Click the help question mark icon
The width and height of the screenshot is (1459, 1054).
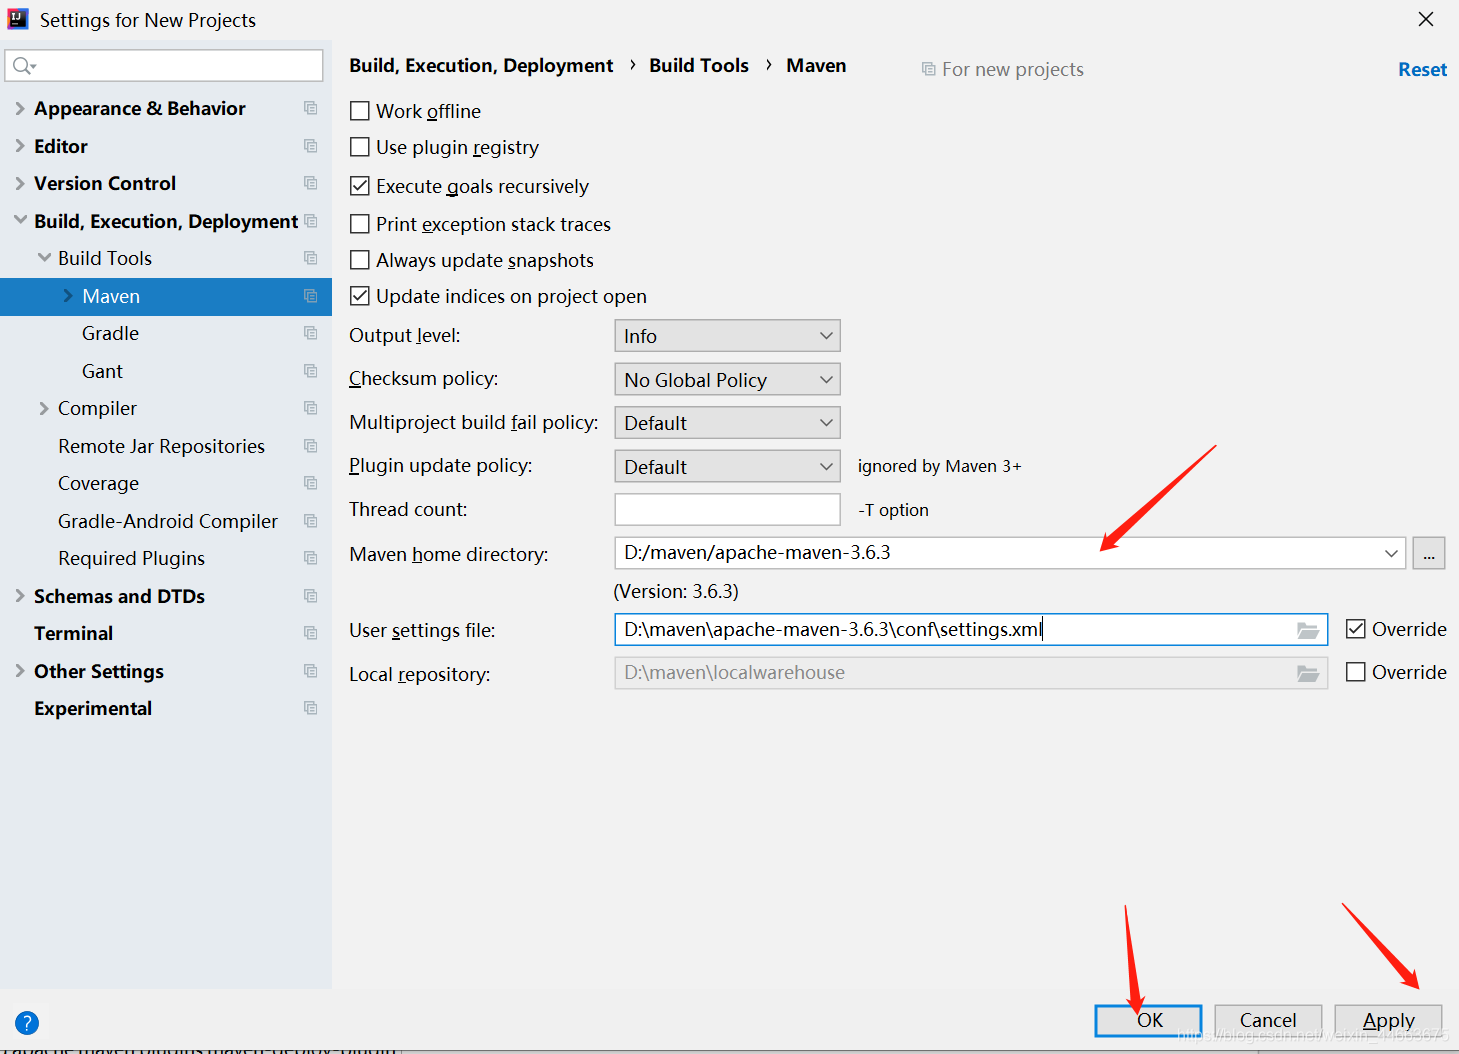[27, 1023]
